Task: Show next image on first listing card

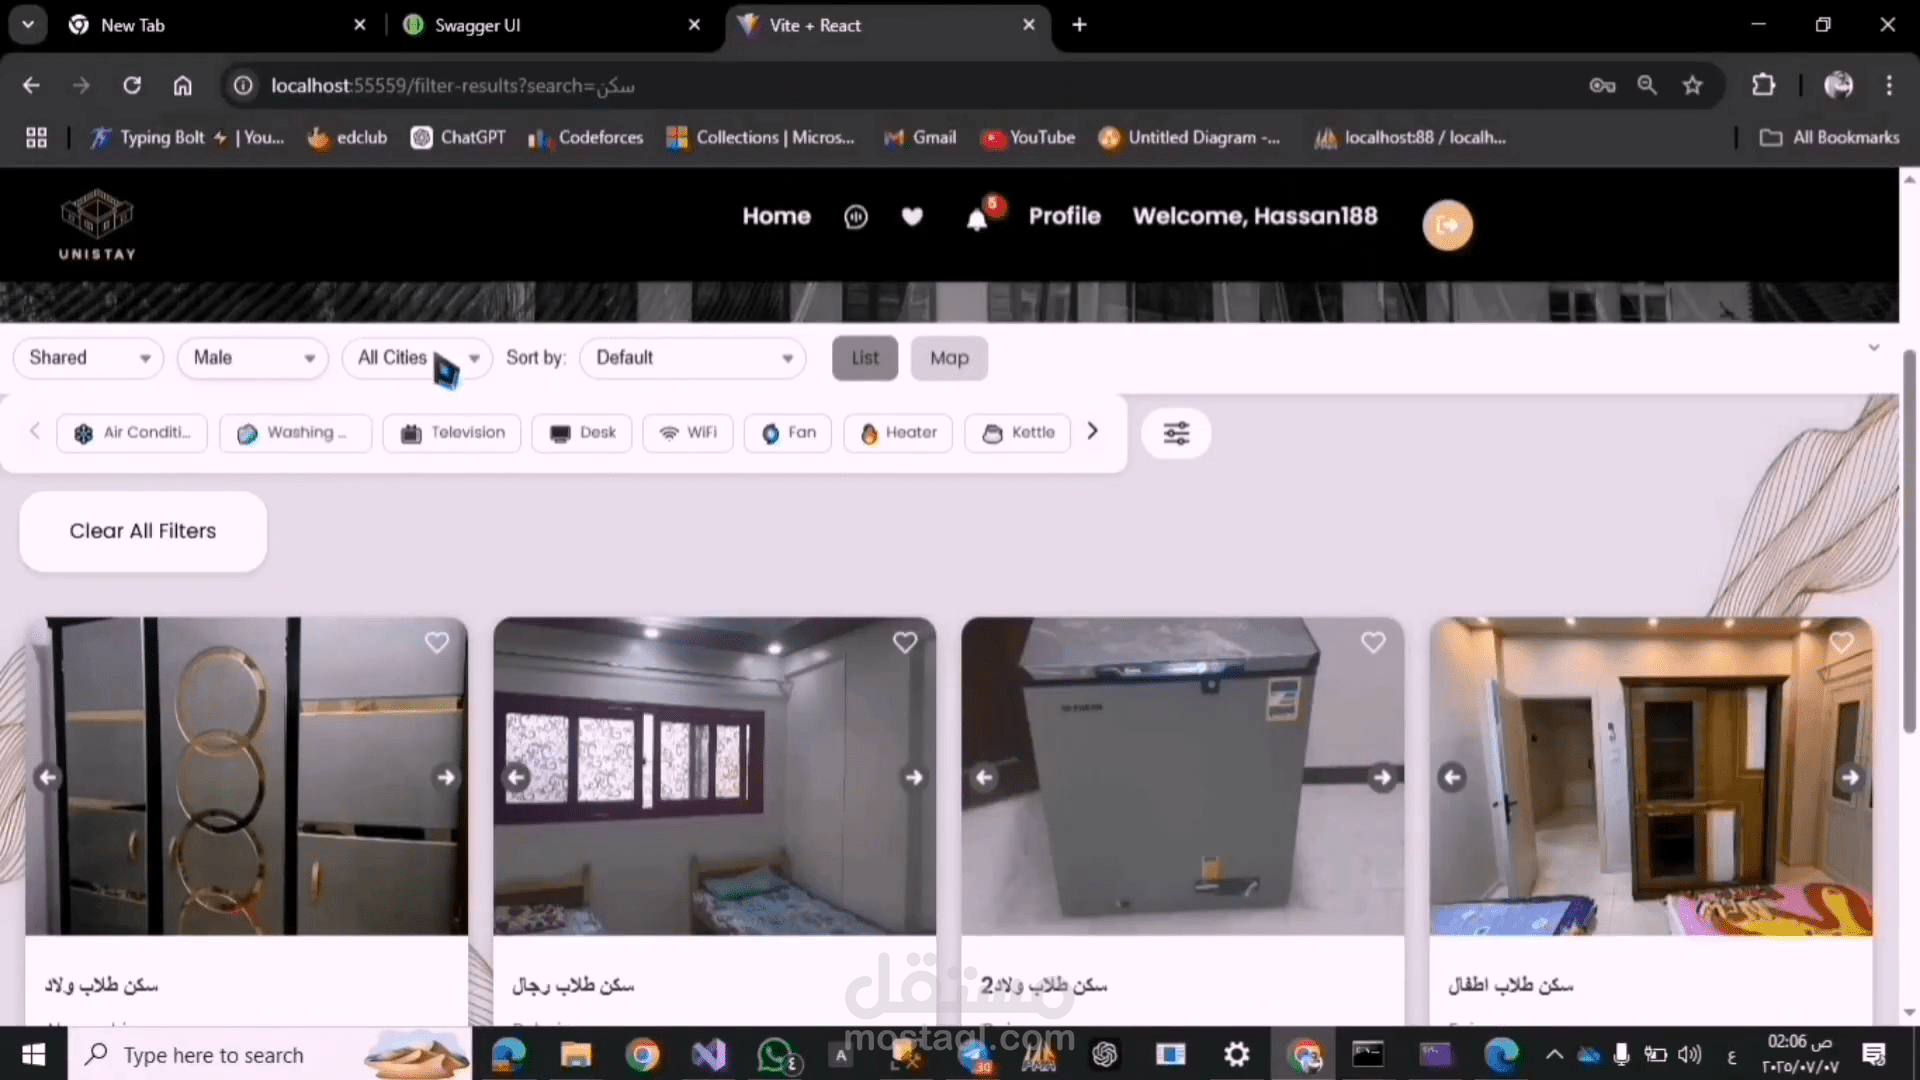Action: point(445,777)
